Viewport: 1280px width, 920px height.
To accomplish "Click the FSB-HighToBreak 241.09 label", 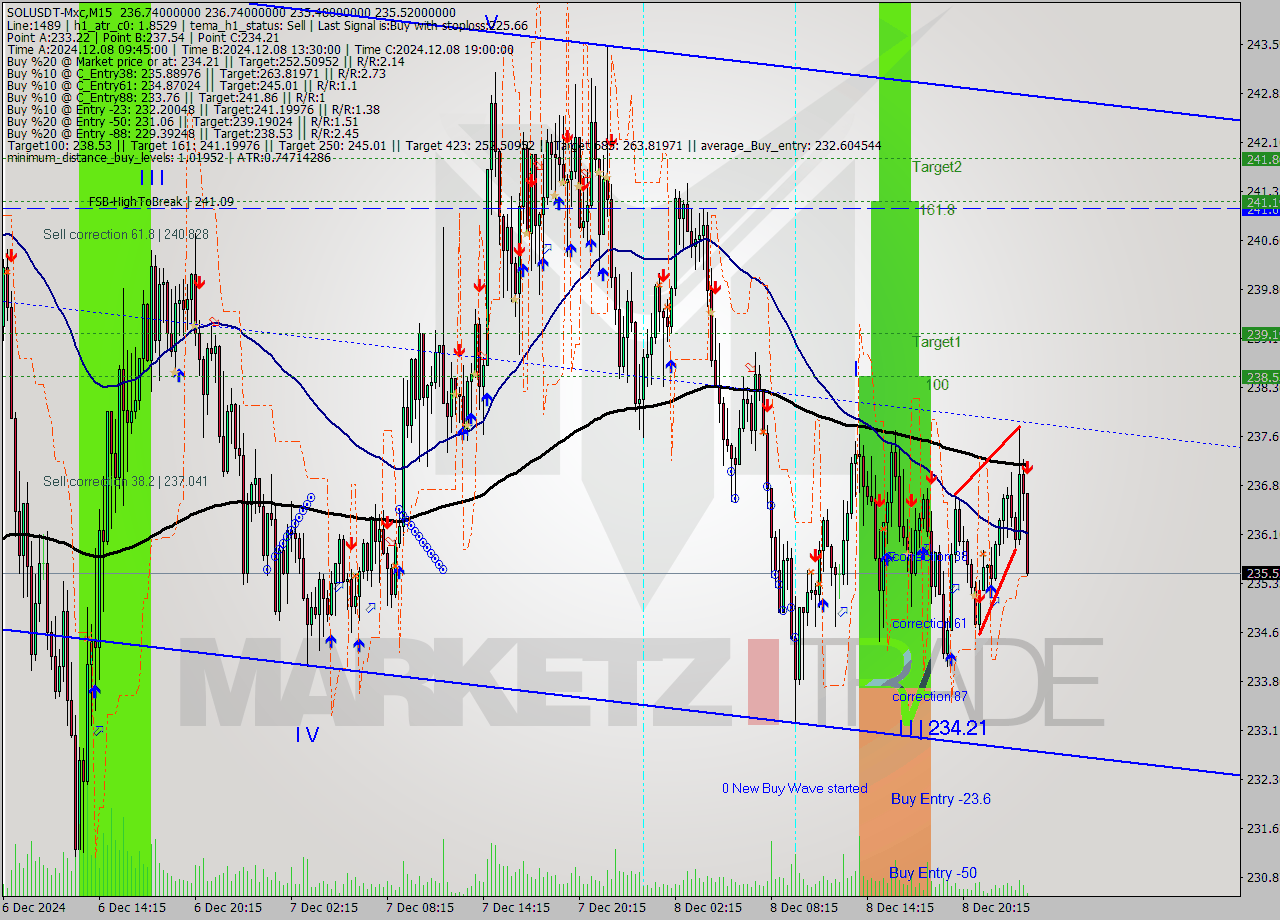I will [x=161, y=202].
